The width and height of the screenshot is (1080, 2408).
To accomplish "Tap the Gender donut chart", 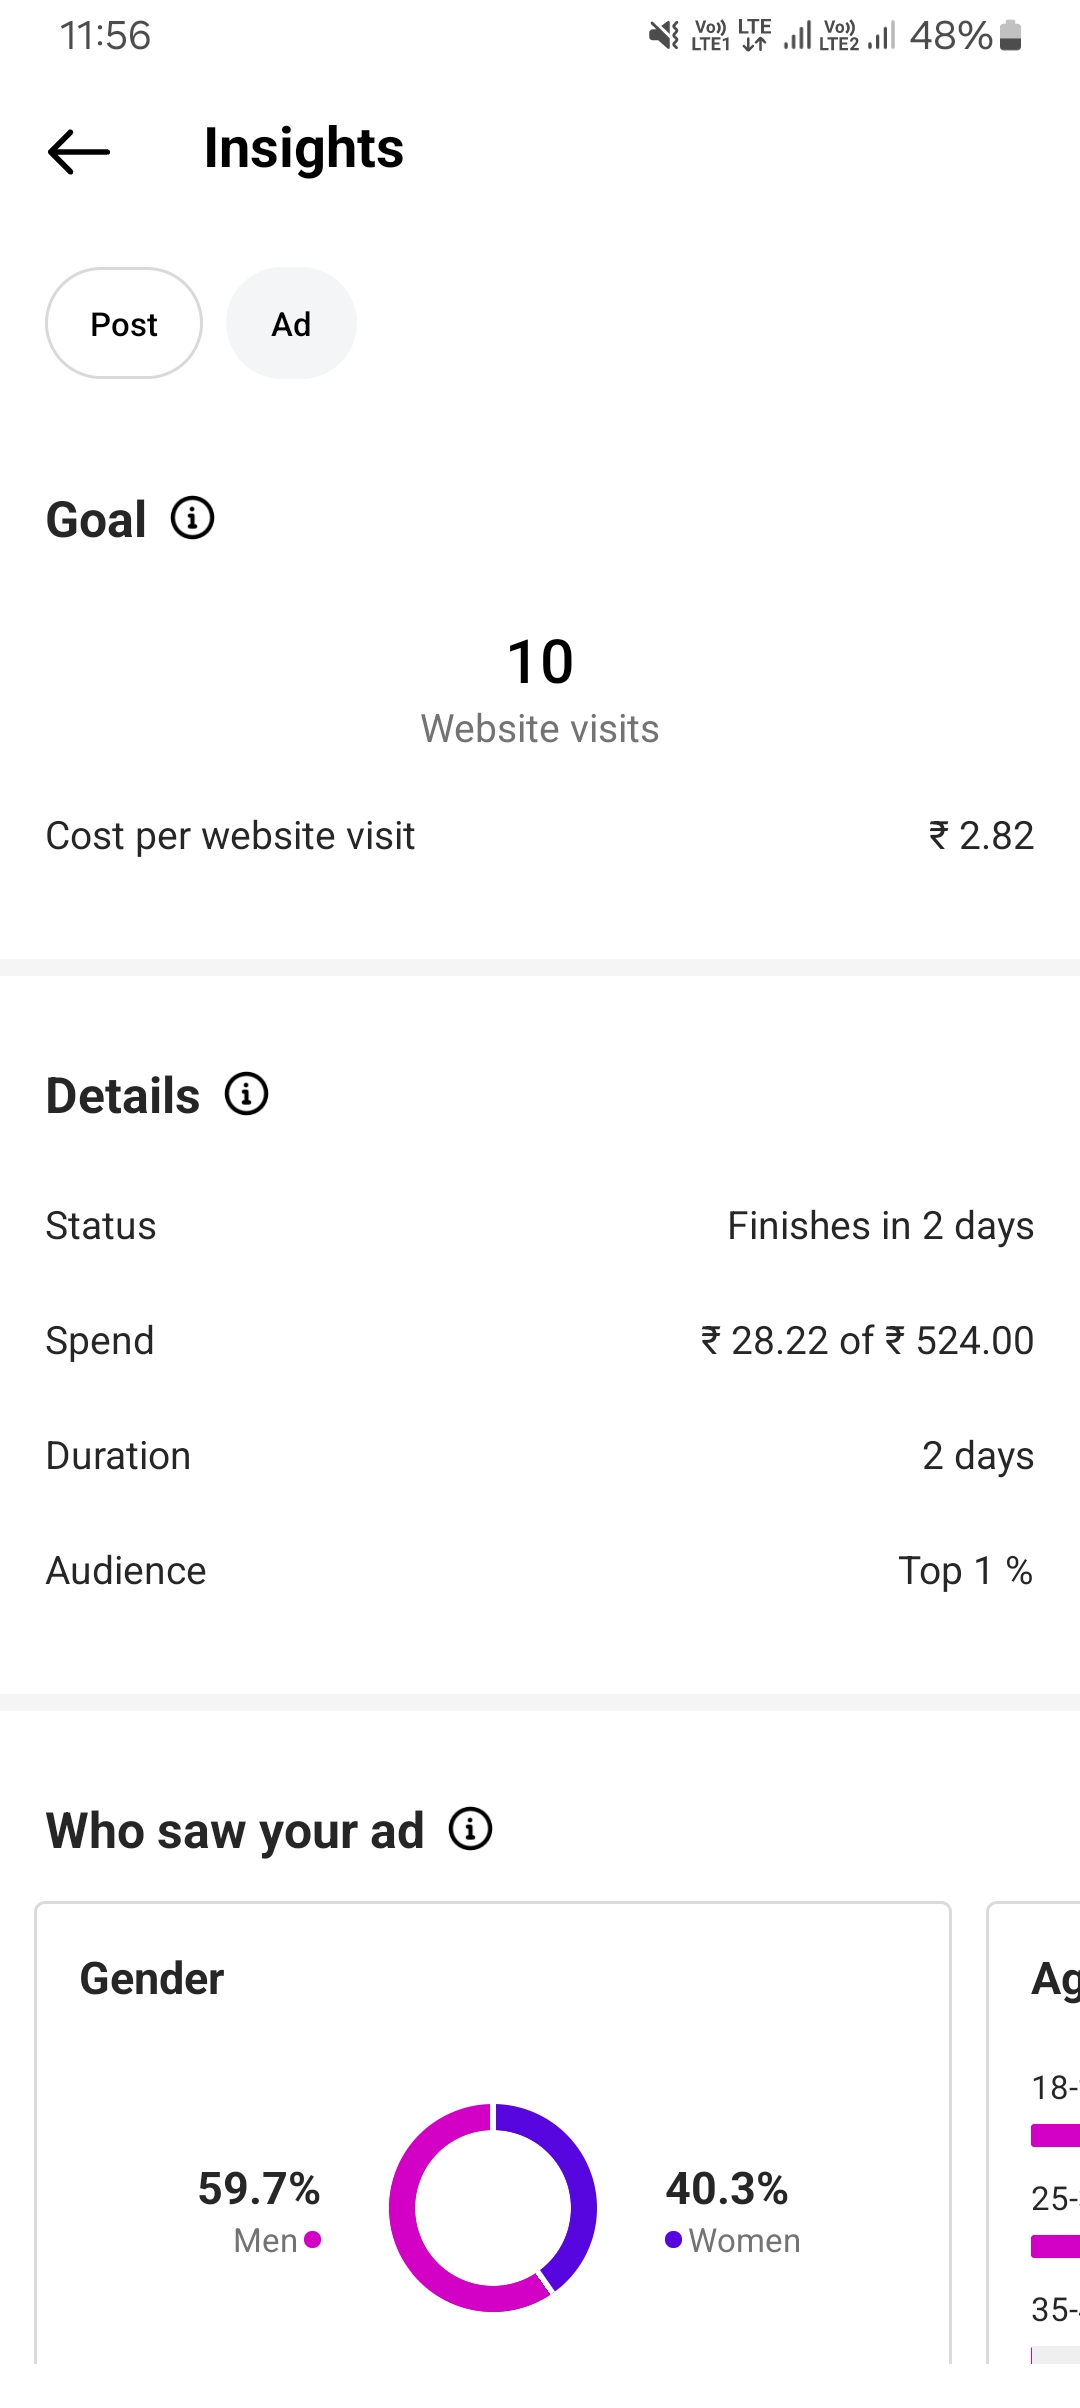I will coord(493,2207).
